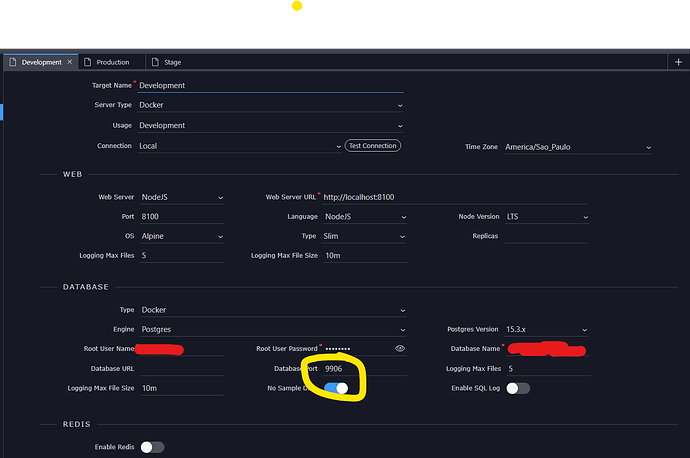Screen dimensions: 690x458
Task: Click the Test Connection button
Action: pos(373,146)
